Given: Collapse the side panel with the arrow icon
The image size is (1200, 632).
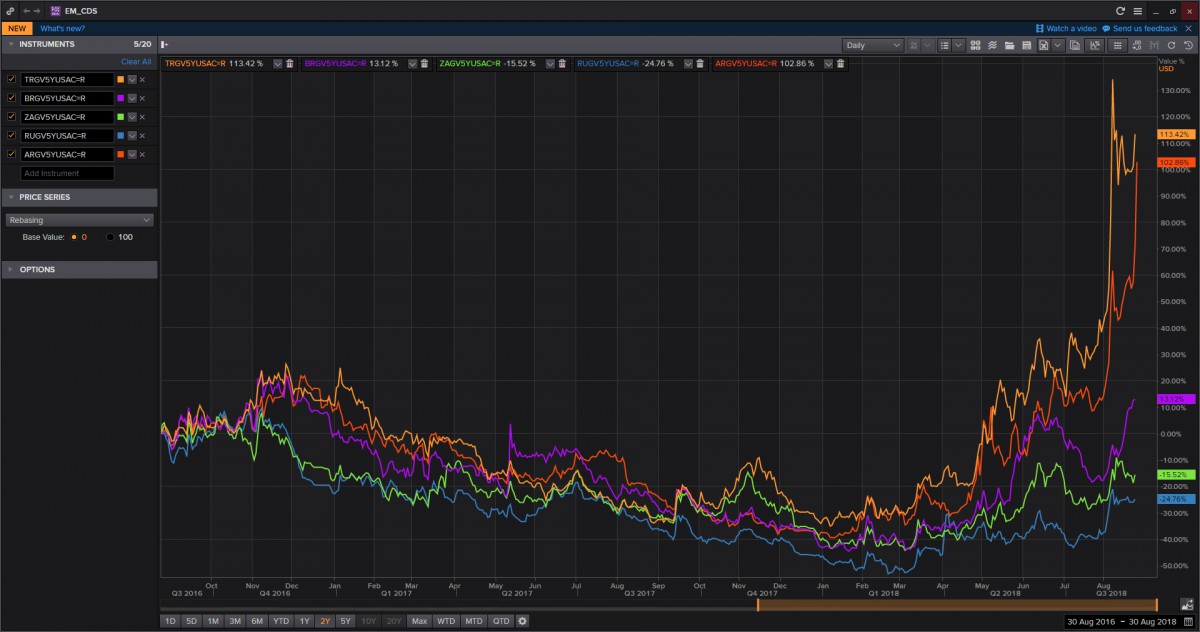Looking at the screenshot, I should (x=165, y=45).
